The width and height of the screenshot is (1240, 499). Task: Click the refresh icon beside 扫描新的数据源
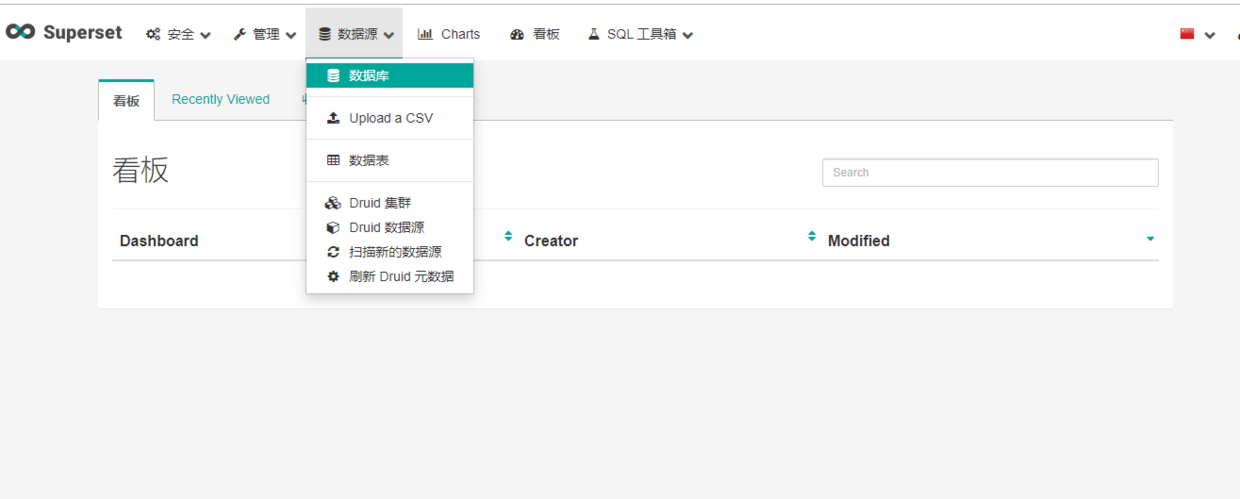(x=333, y=252)
